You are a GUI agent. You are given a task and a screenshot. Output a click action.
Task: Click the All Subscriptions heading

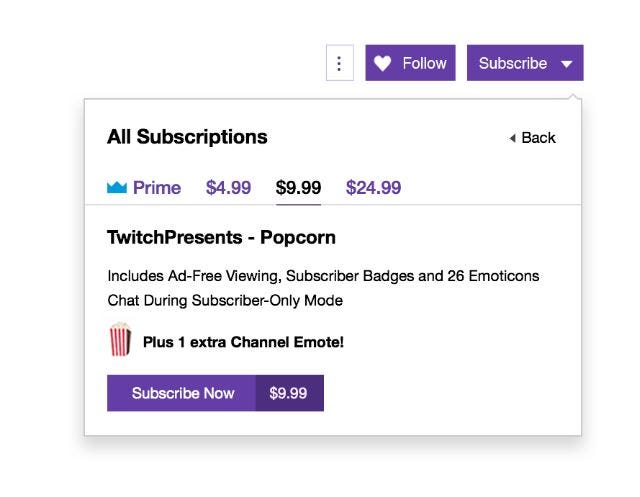[187, 137]
